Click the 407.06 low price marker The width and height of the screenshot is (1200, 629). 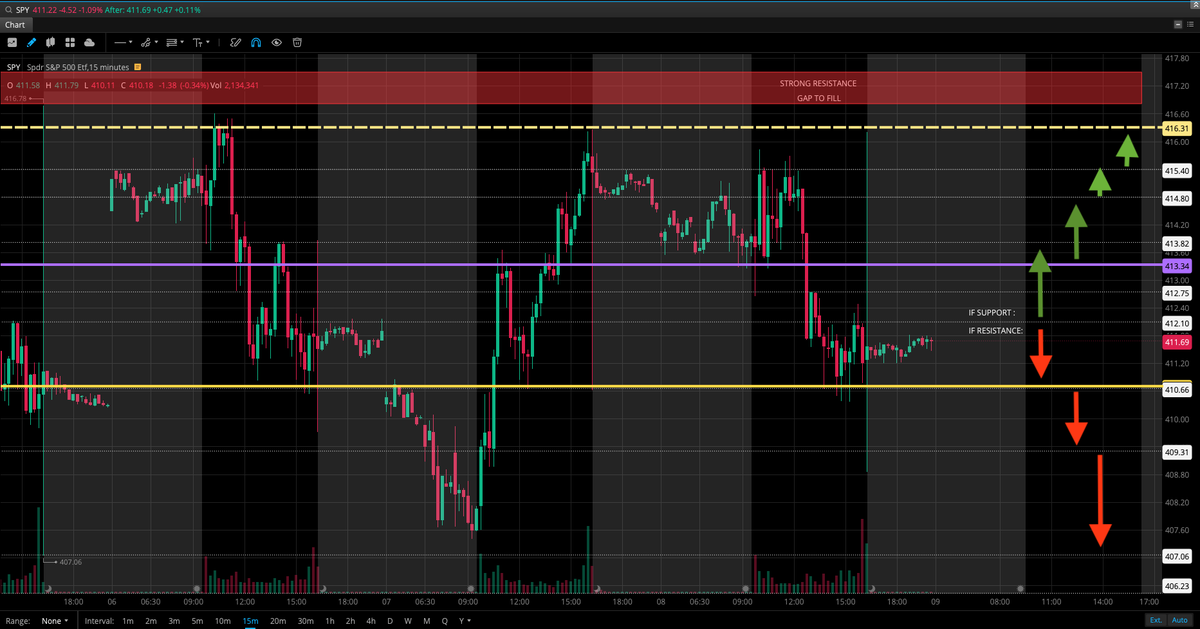coord(69,562)
